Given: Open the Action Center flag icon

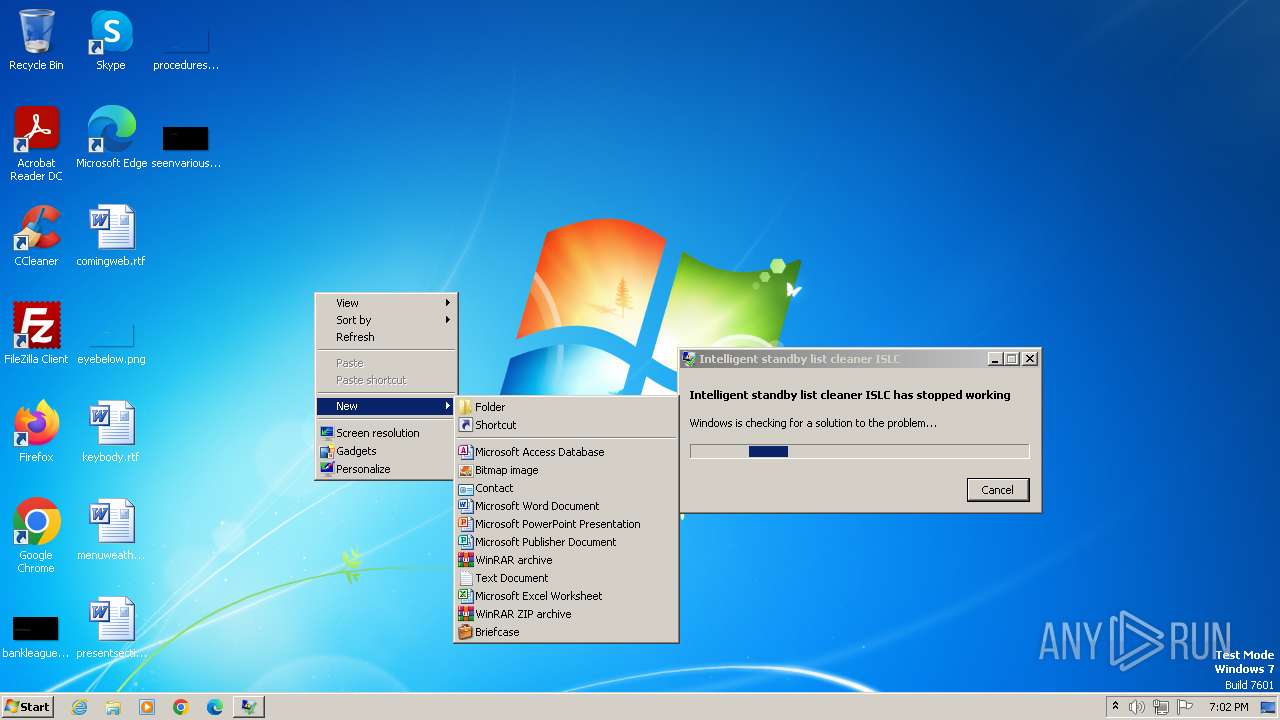Looking at the screenshot, I should pyautogui.click(x=1185, y=707).
